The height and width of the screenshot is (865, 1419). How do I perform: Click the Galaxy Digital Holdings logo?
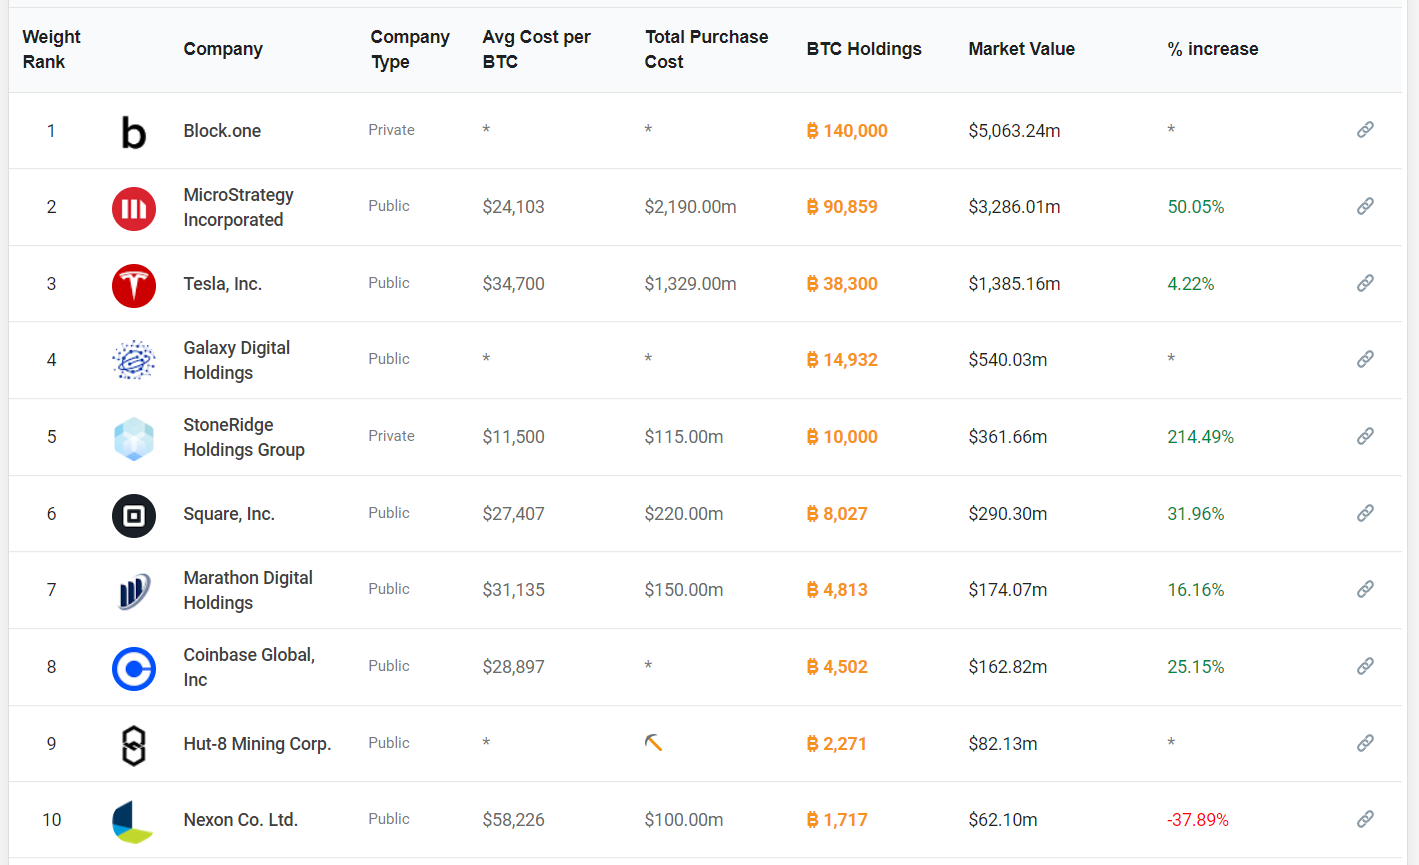(x=133, y=360)
